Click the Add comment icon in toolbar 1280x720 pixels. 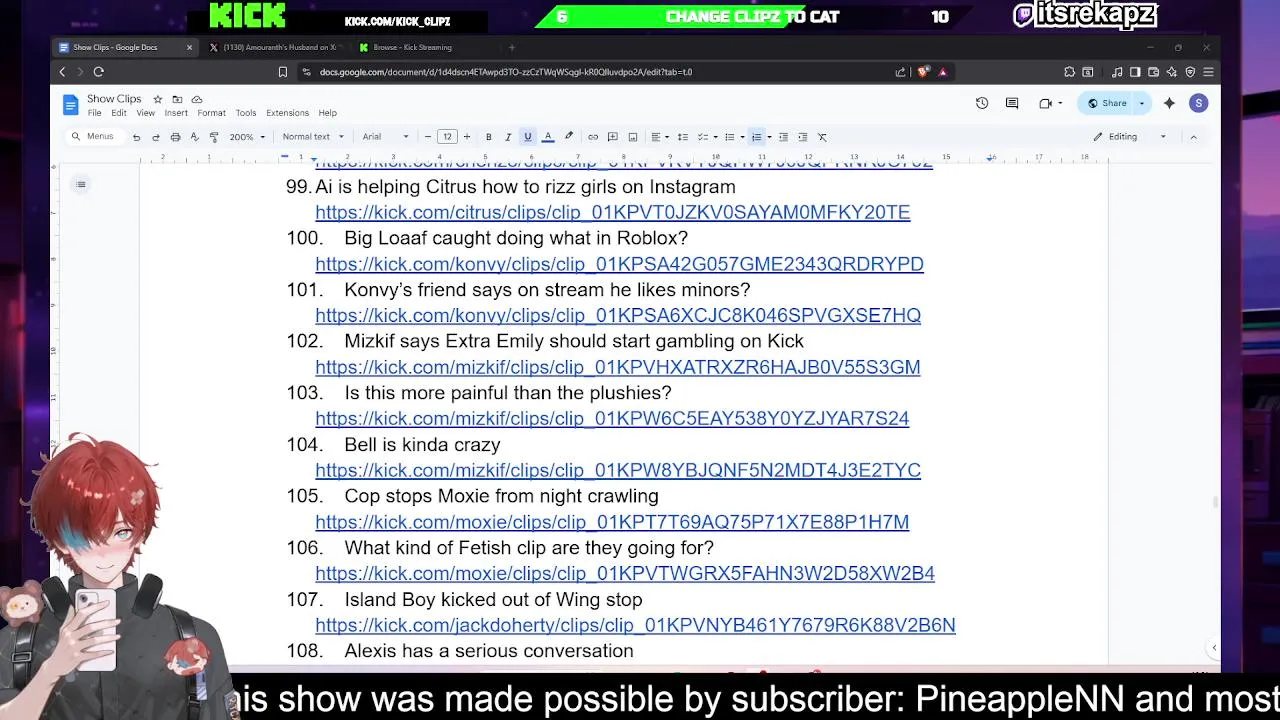613,137
